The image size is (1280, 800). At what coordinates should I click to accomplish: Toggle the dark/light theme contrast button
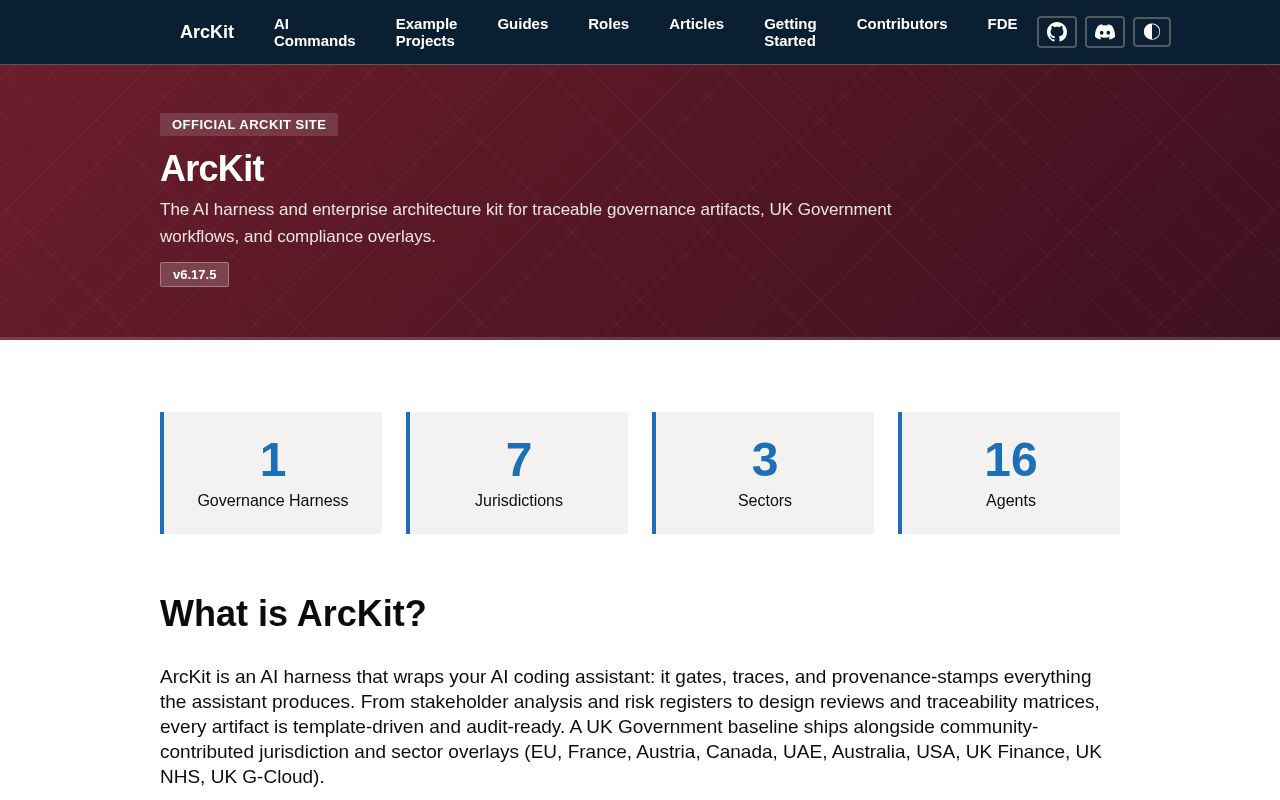(x=1152, y=32)
